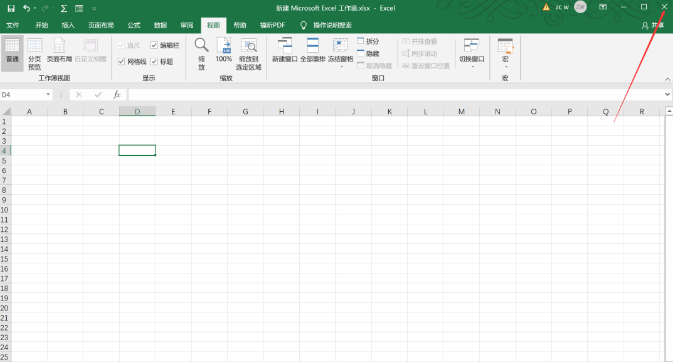Click in the formula bar input area

tap(395, 94)
